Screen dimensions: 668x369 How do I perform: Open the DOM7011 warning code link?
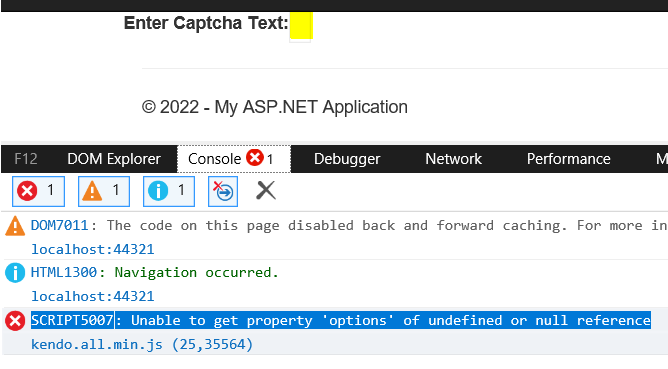pos(59,225)
